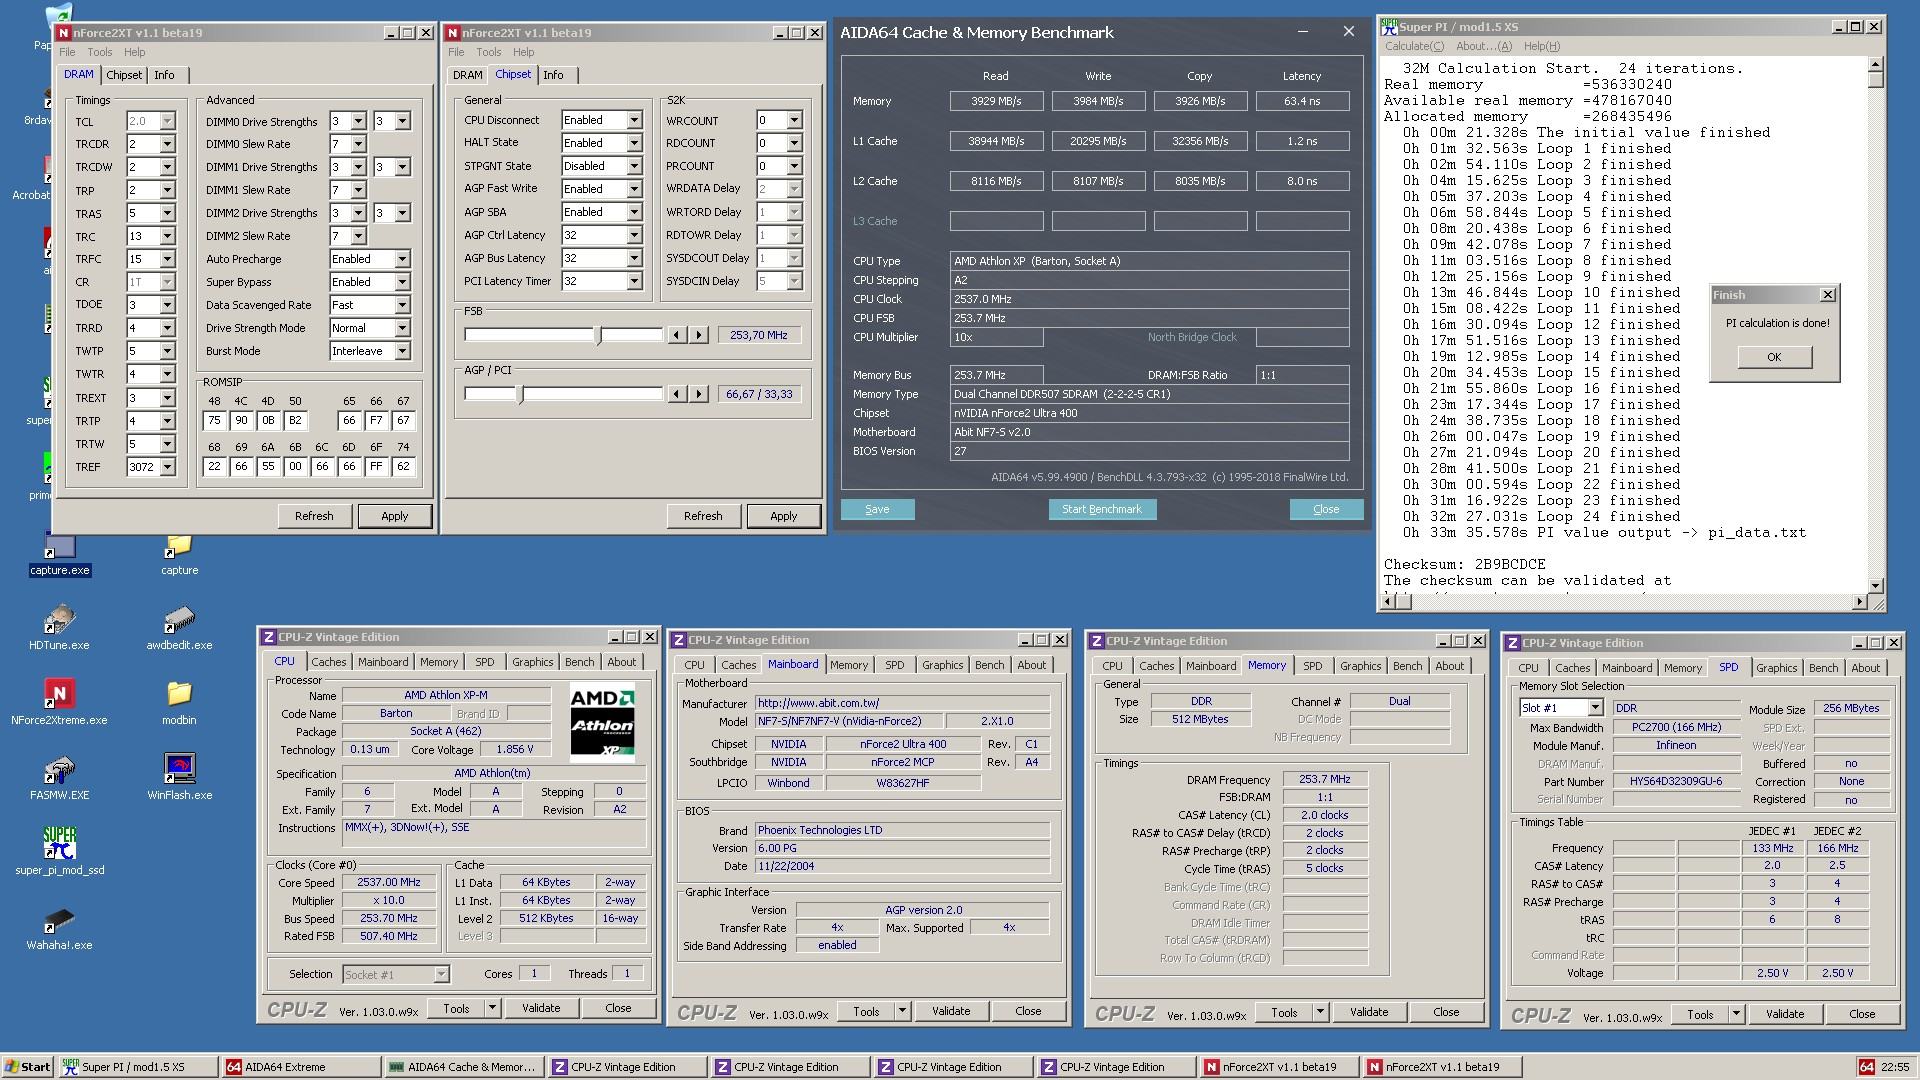
Task: Open Help menu in right nForce2XT window
Action: tap(524, 52)
